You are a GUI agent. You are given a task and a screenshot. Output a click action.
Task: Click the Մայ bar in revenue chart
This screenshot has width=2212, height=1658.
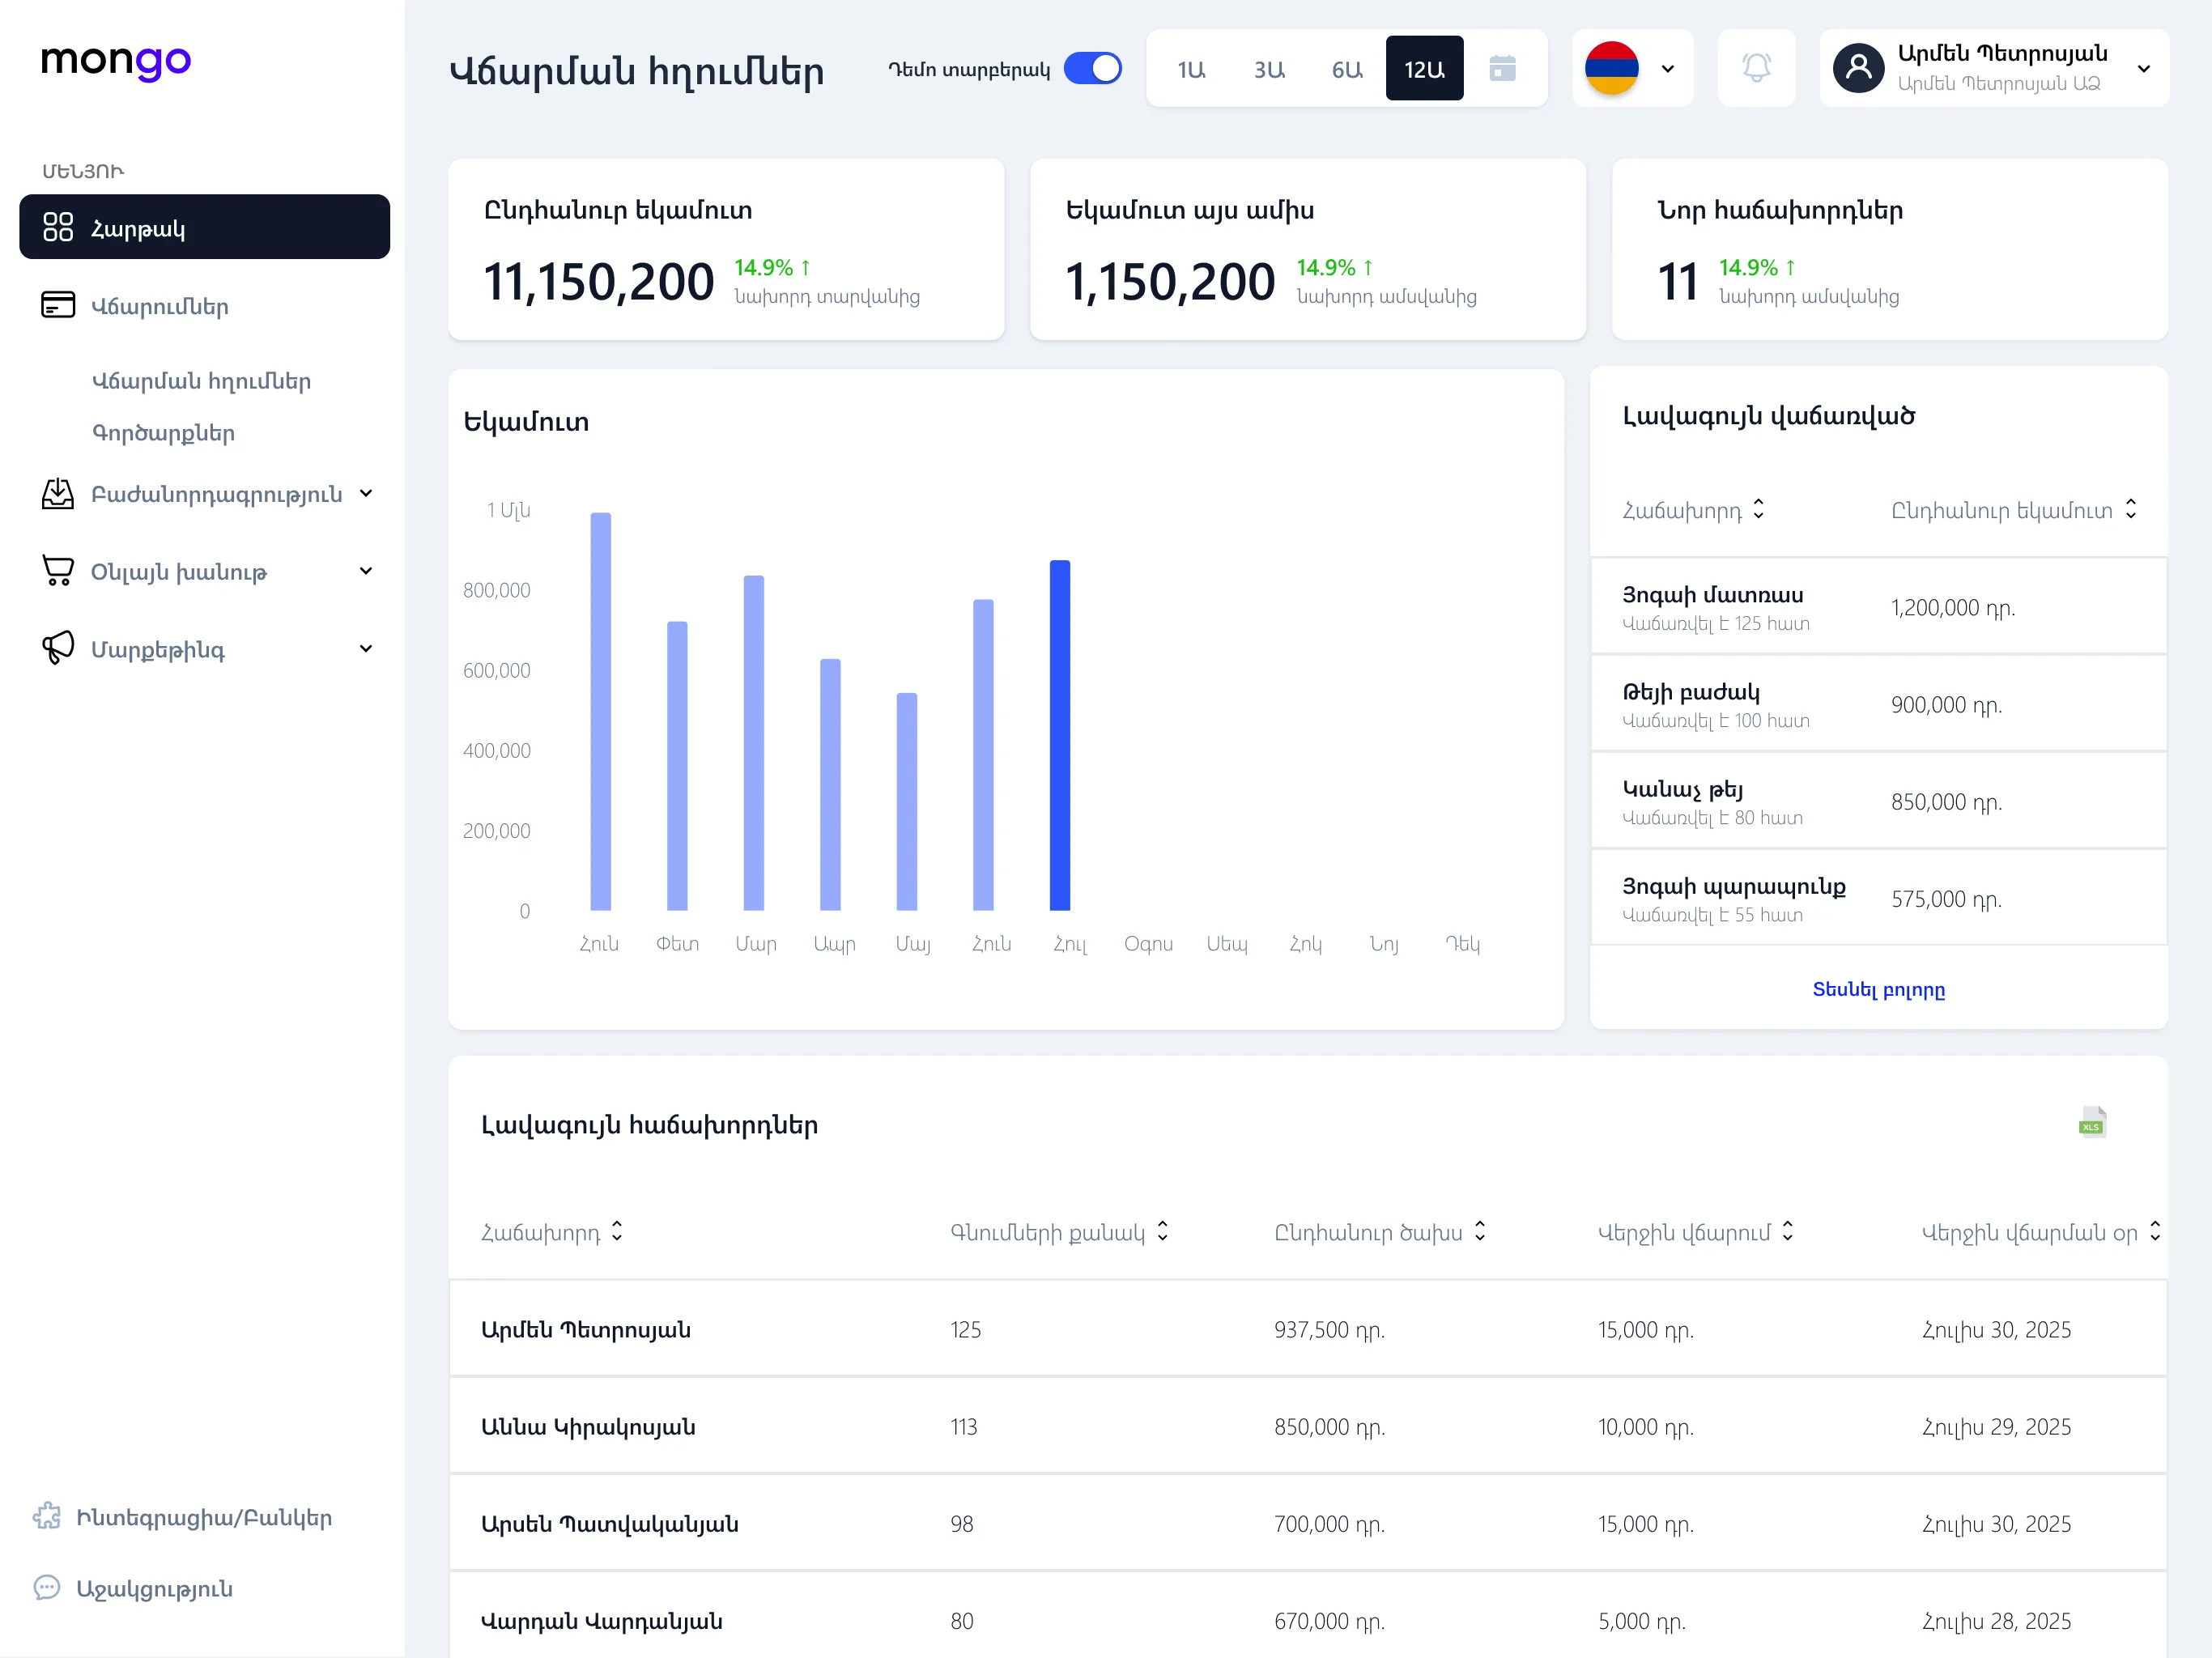pyautogui.click(x=906, y=801)
